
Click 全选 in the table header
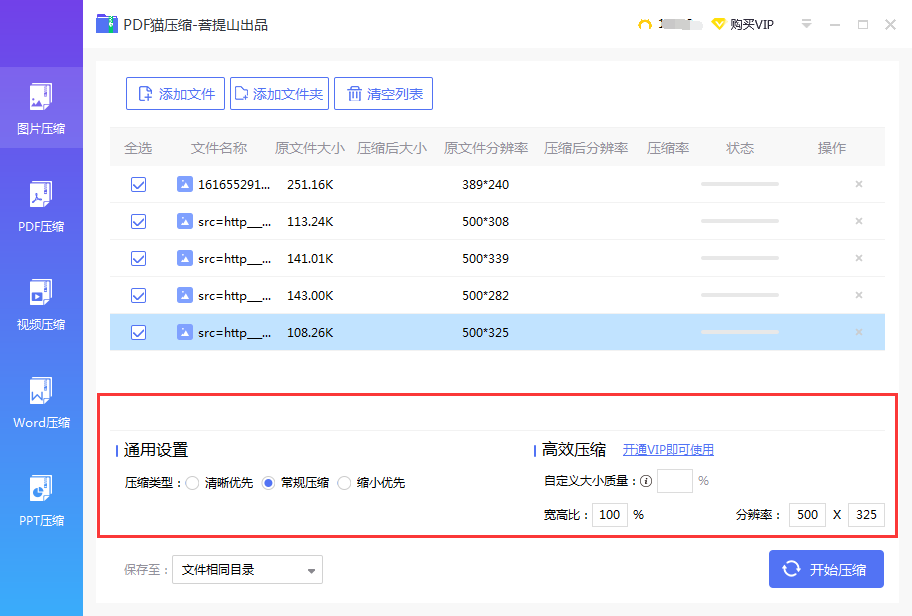pos(138,148)
